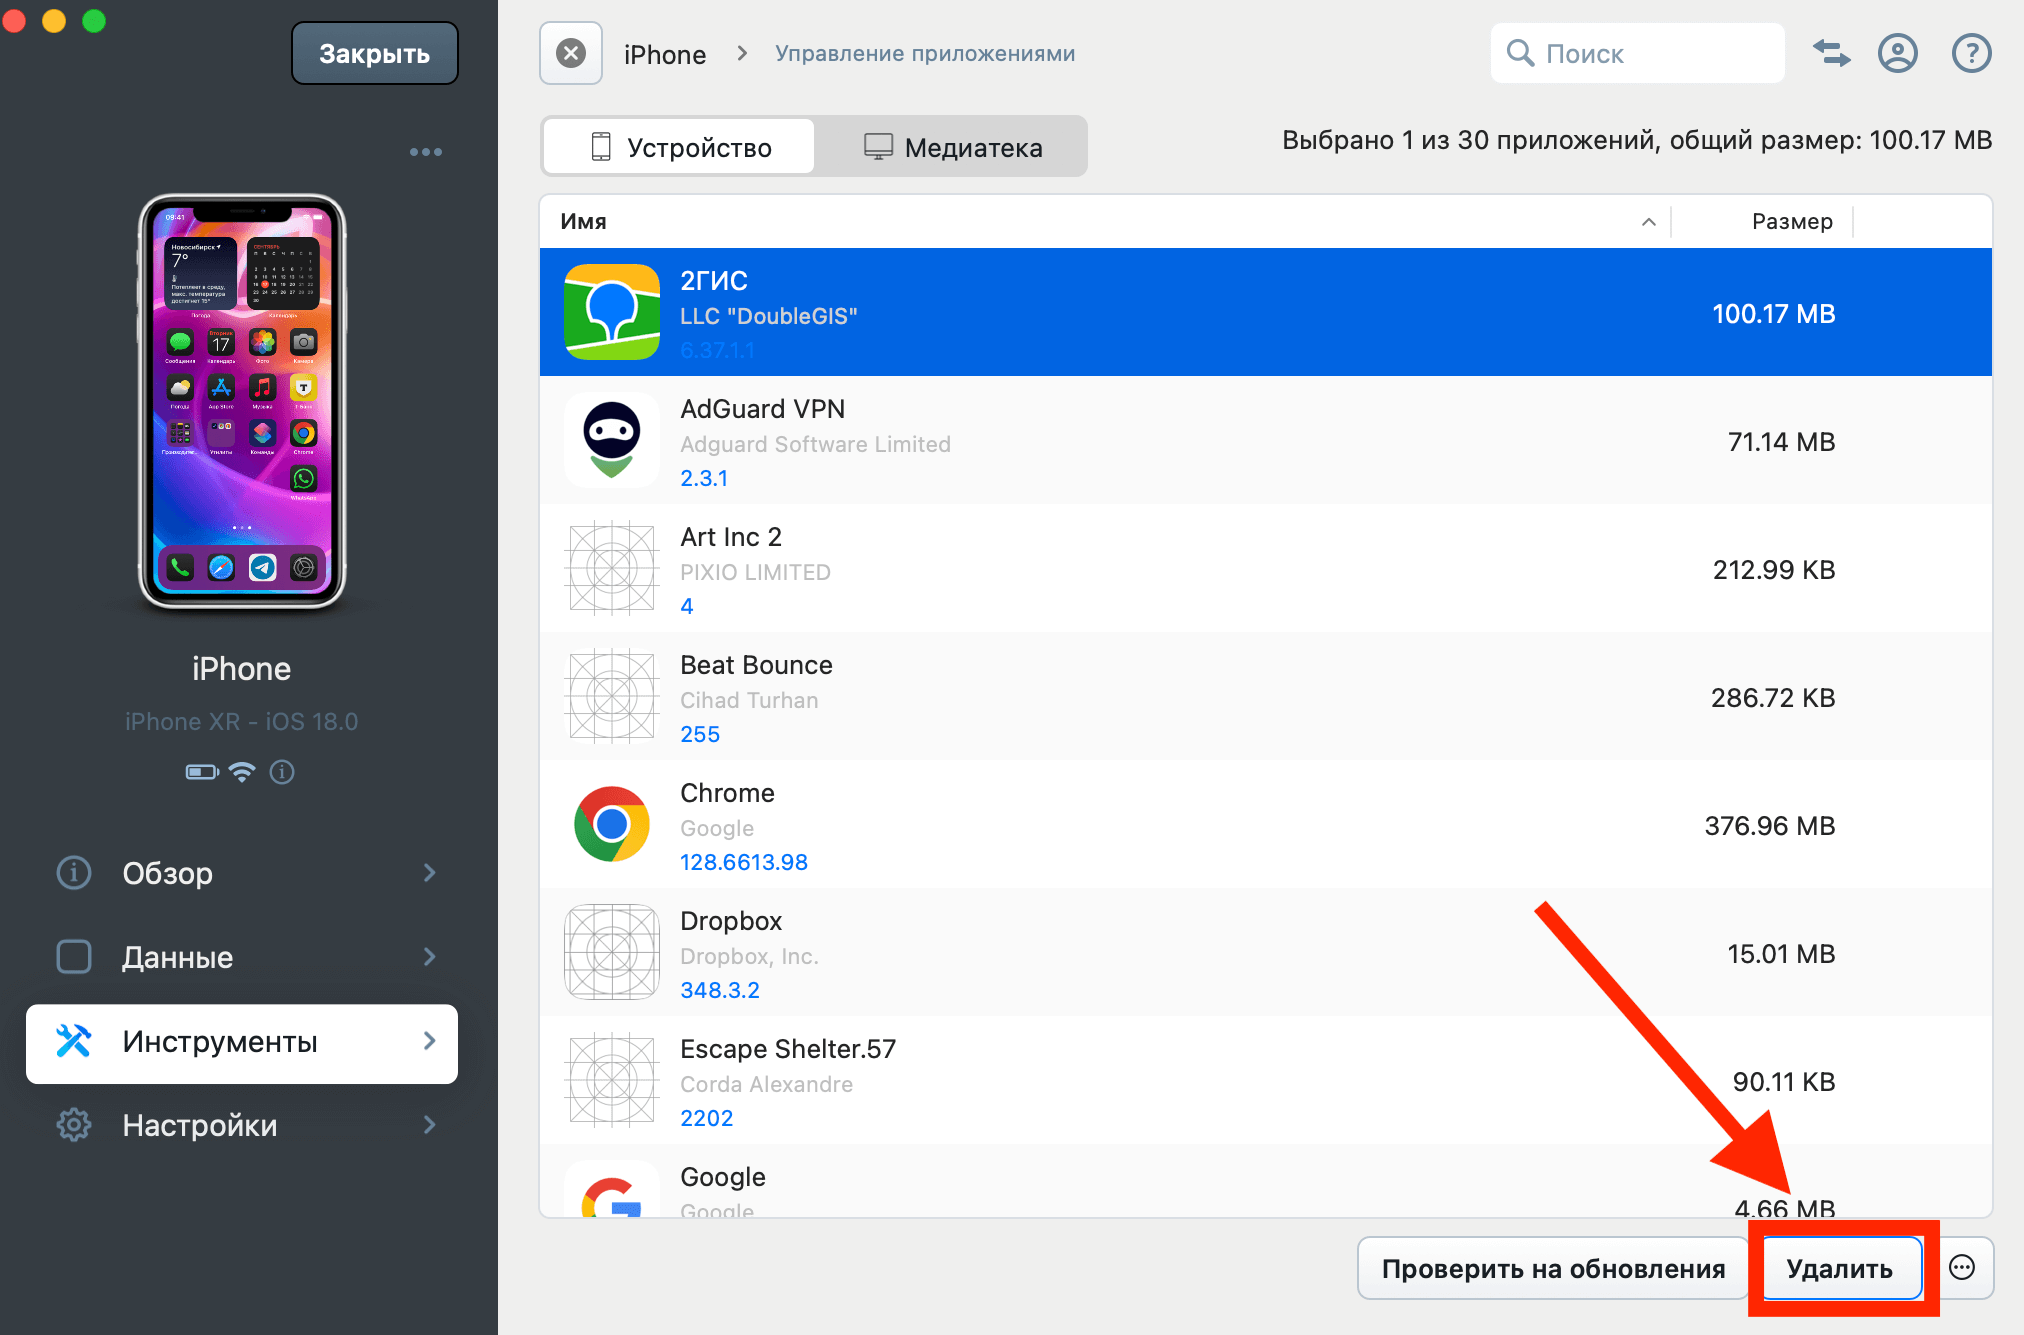Expand the Обзор sidebar section
Screen dimensions: 2024x1335
pyautogui.click(x=241, y=873)
